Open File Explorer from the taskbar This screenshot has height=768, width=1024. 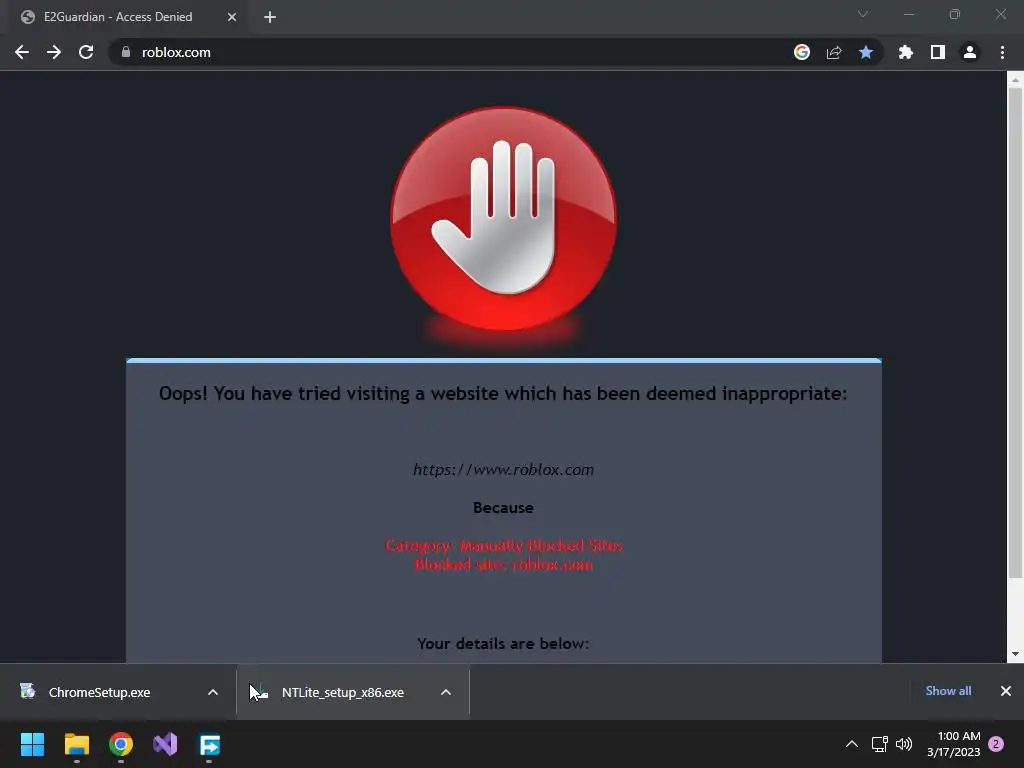pyautogui.click(x=76, y=744)
